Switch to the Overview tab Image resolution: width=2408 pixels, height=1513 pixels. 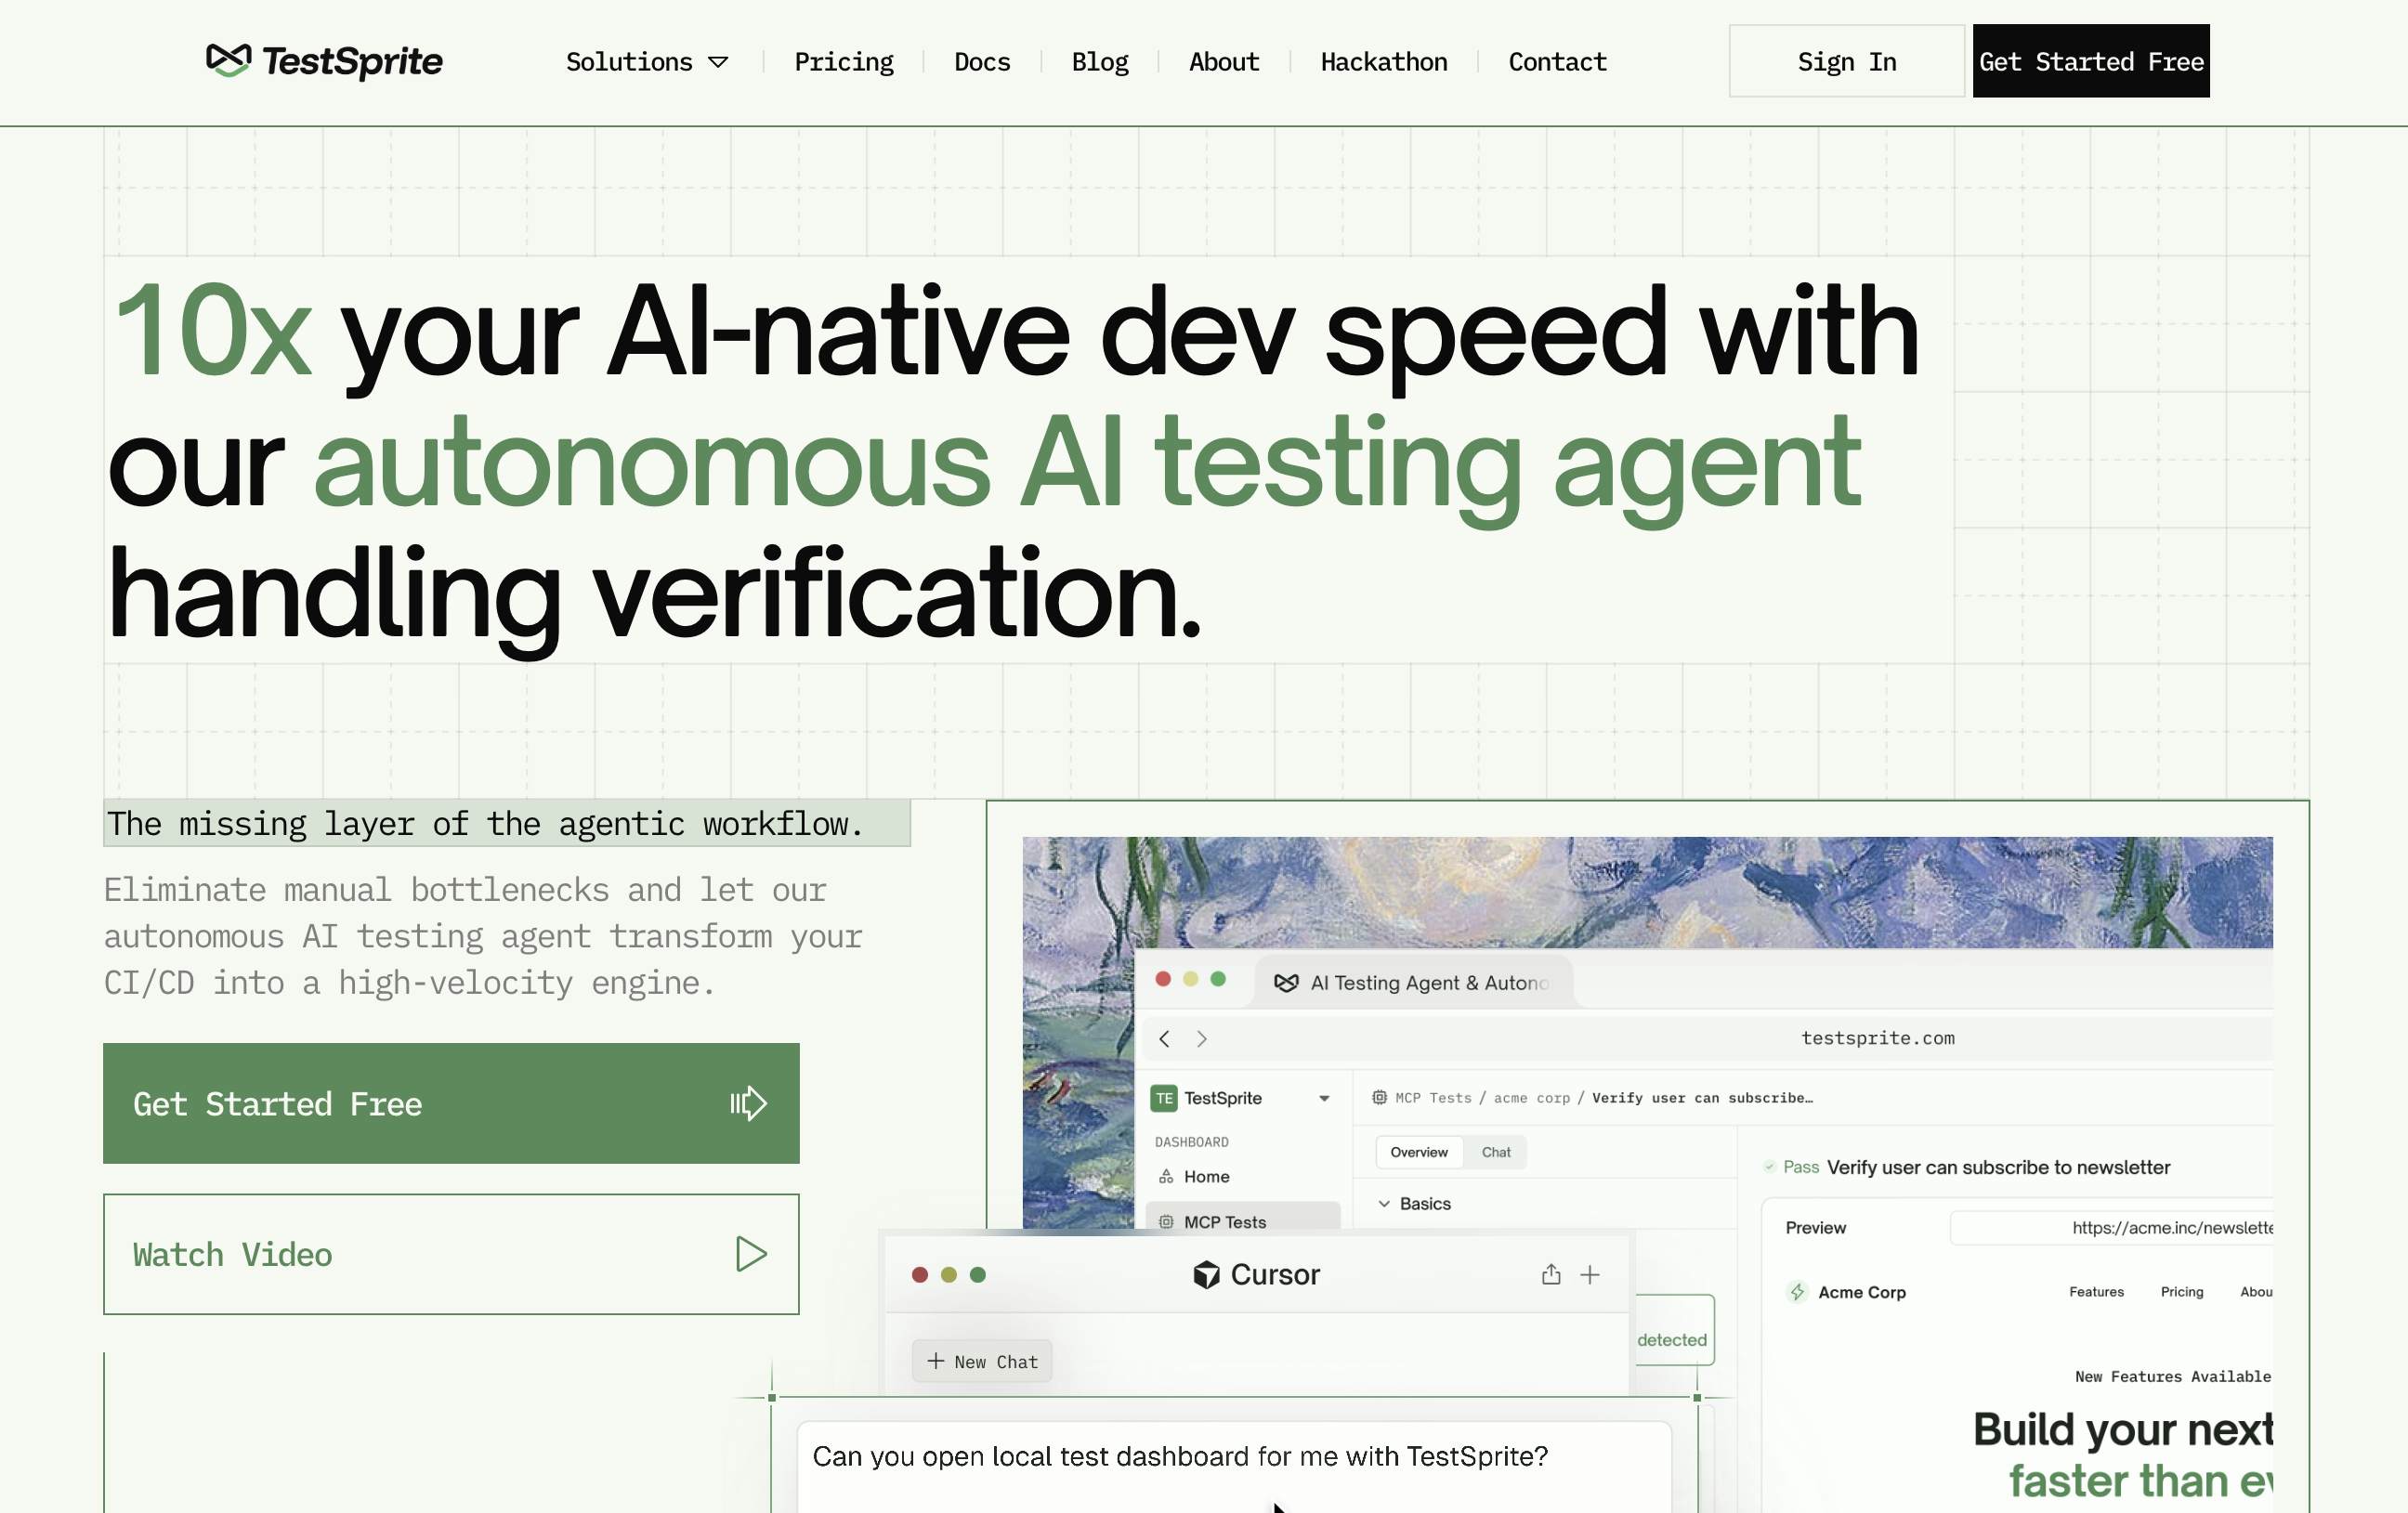(x=1419, y=1152)
